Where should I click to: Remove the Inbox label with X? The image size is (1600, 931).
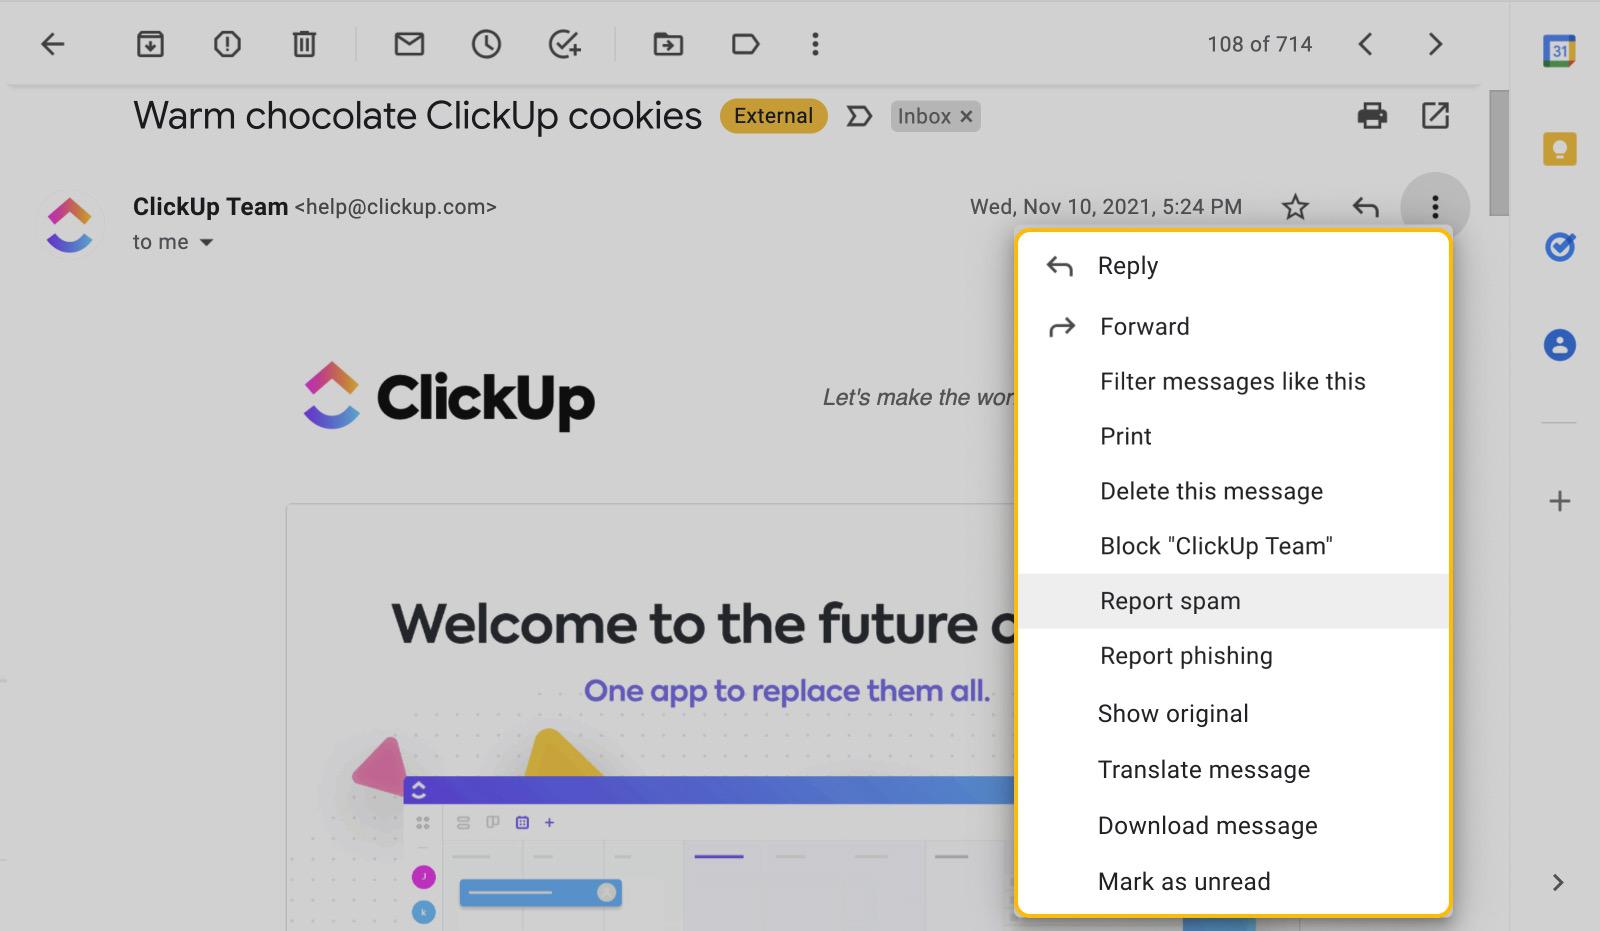click(x=966, y=117)
